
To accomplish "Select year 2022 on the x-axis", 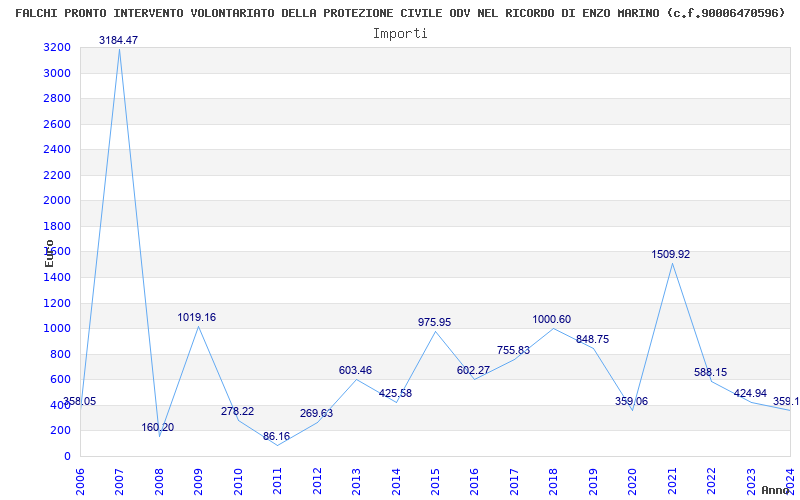I will pos(711,481).
